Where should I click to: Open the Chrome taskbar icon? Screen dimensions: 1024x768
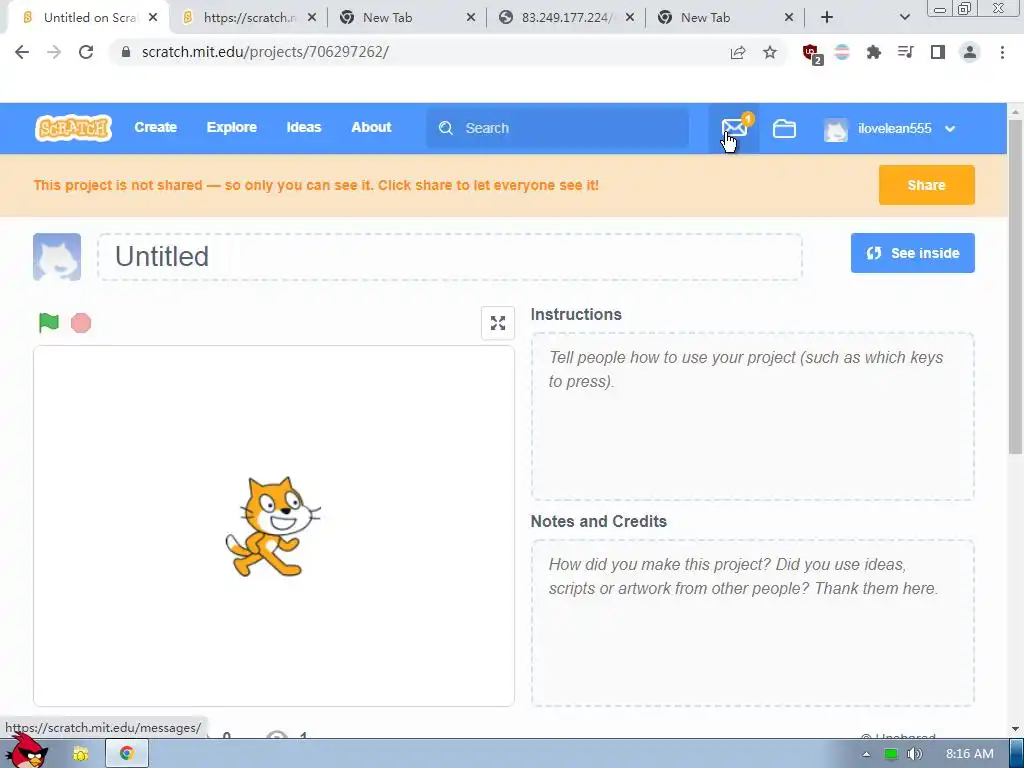[x=127, y=754]
